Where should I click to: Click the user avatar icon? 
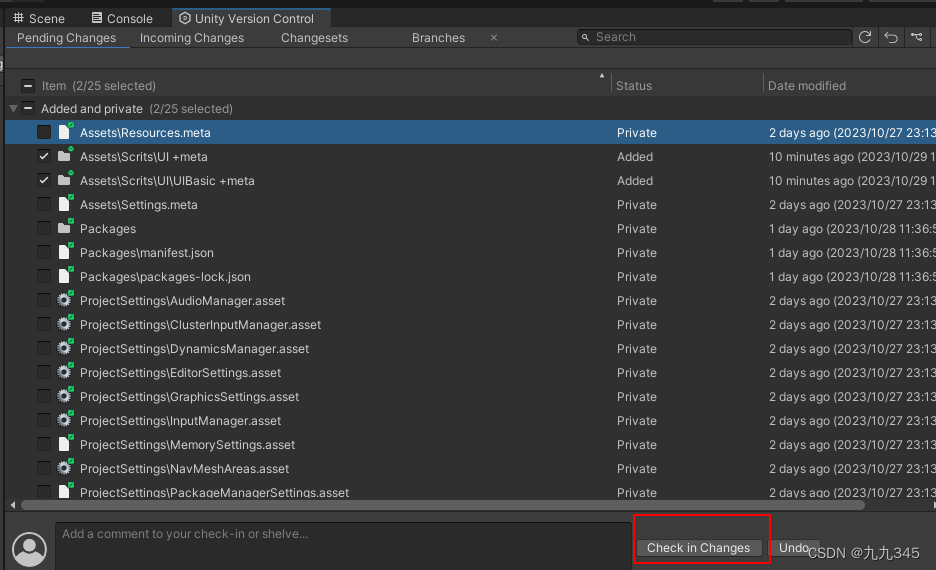pyautogui.click(x=29, y=550)
